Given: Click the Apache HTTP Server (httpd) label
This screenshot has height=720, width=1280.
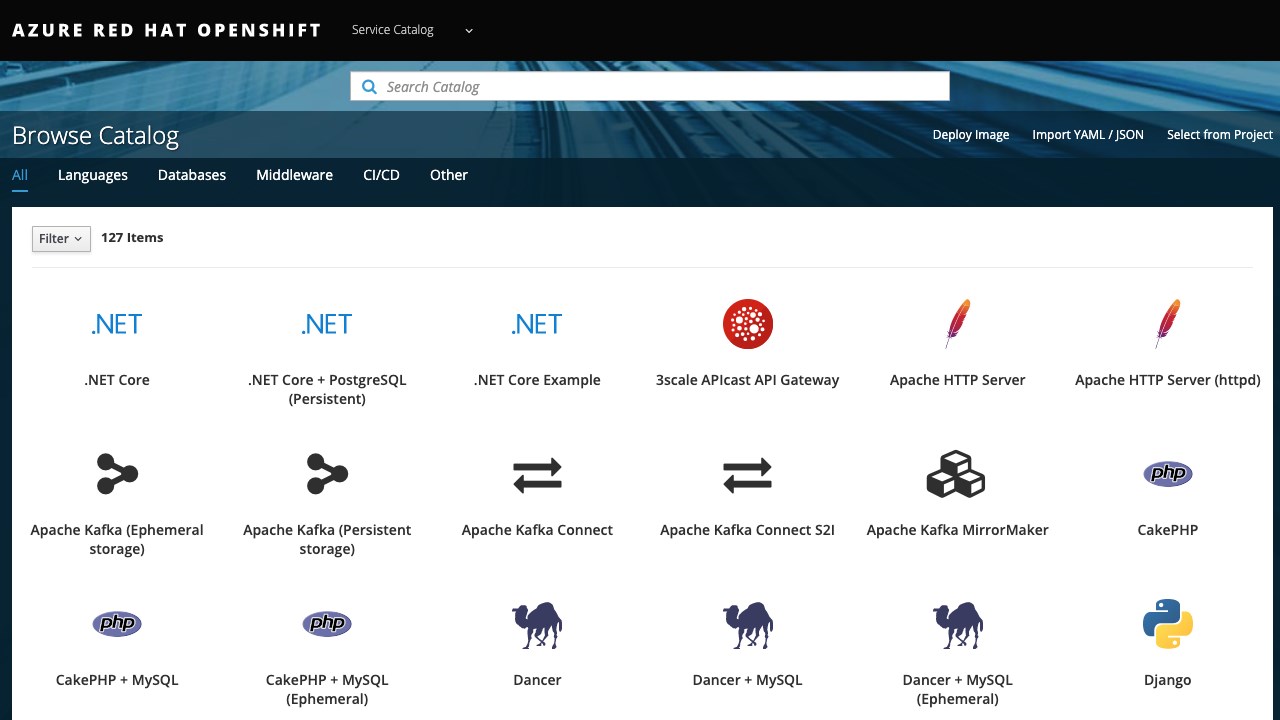Looking at the screenshot, I should [1168, 380].
